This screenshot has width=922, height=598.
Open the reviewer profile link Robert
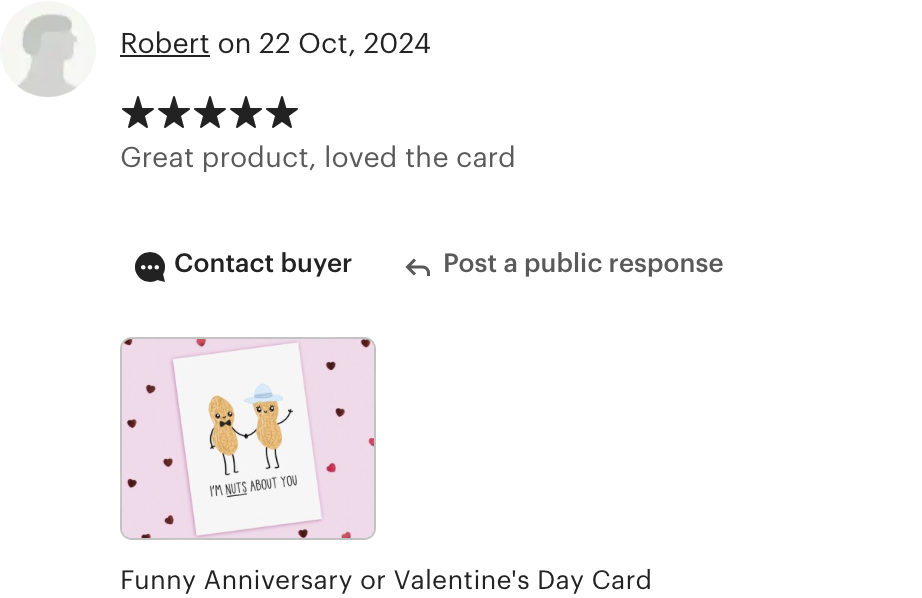pos(165,44)
